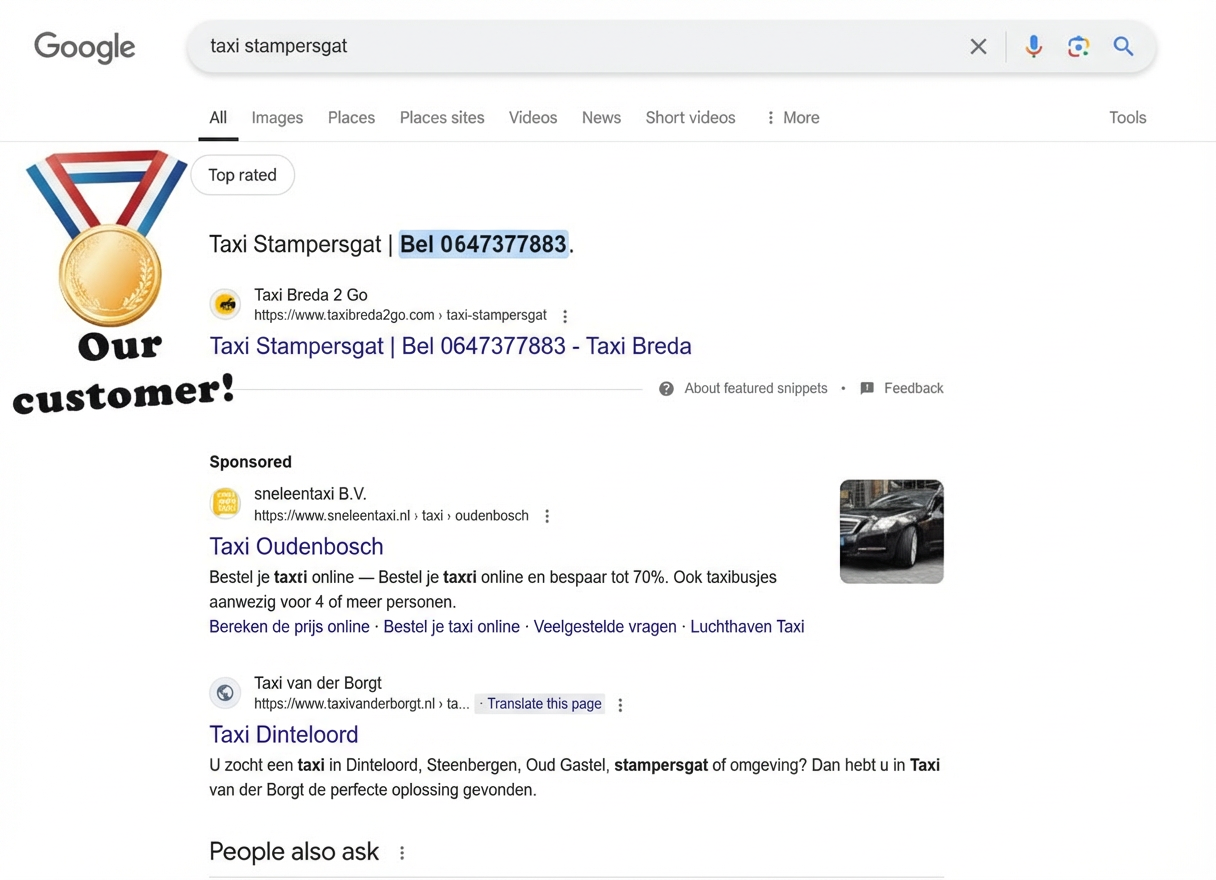
Task: Clear the search box with the X icon
Action: [x=978, y=46]
